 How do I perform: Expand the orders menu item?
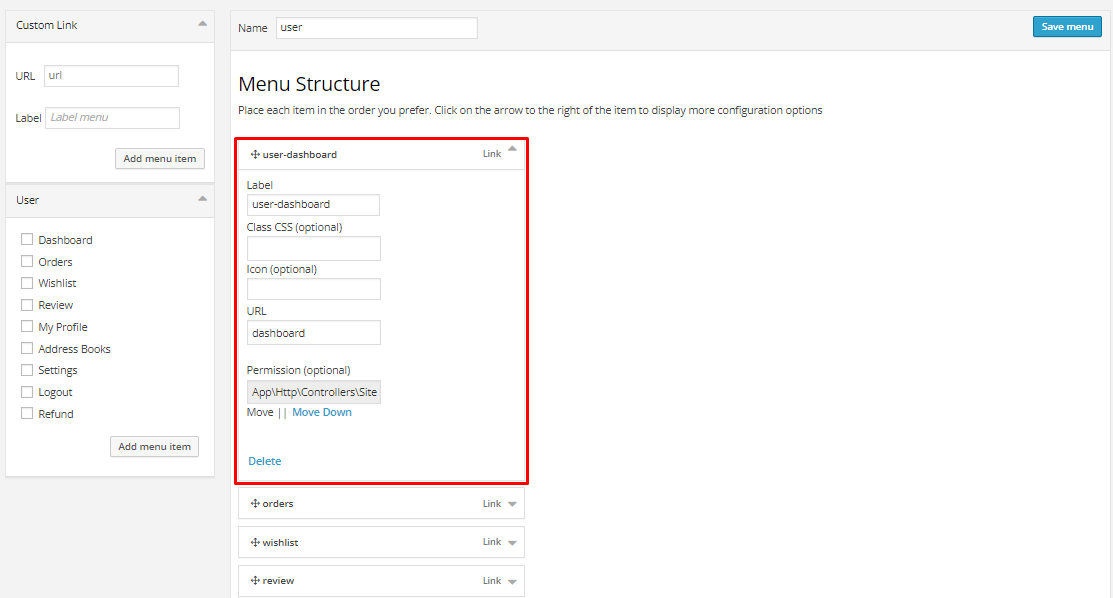click(x=512, y=504)
